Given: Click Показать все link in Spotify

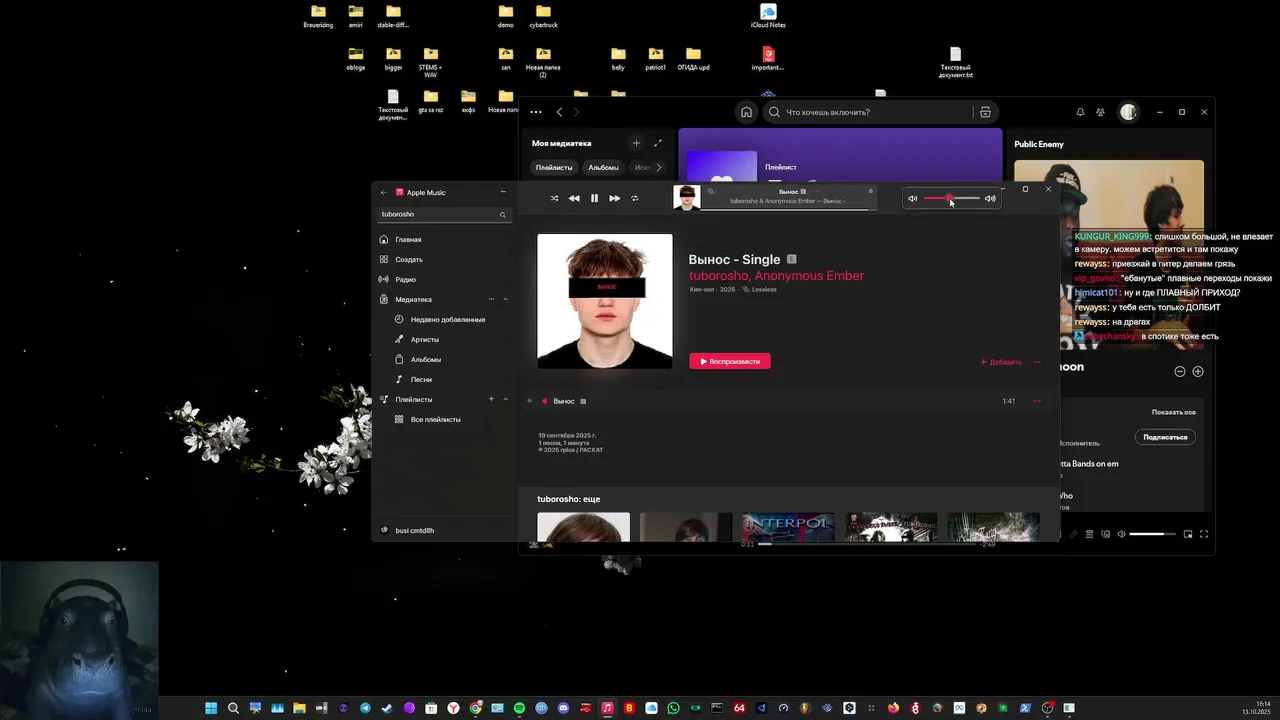Looking at the screenshot, I should point(1173,412).
